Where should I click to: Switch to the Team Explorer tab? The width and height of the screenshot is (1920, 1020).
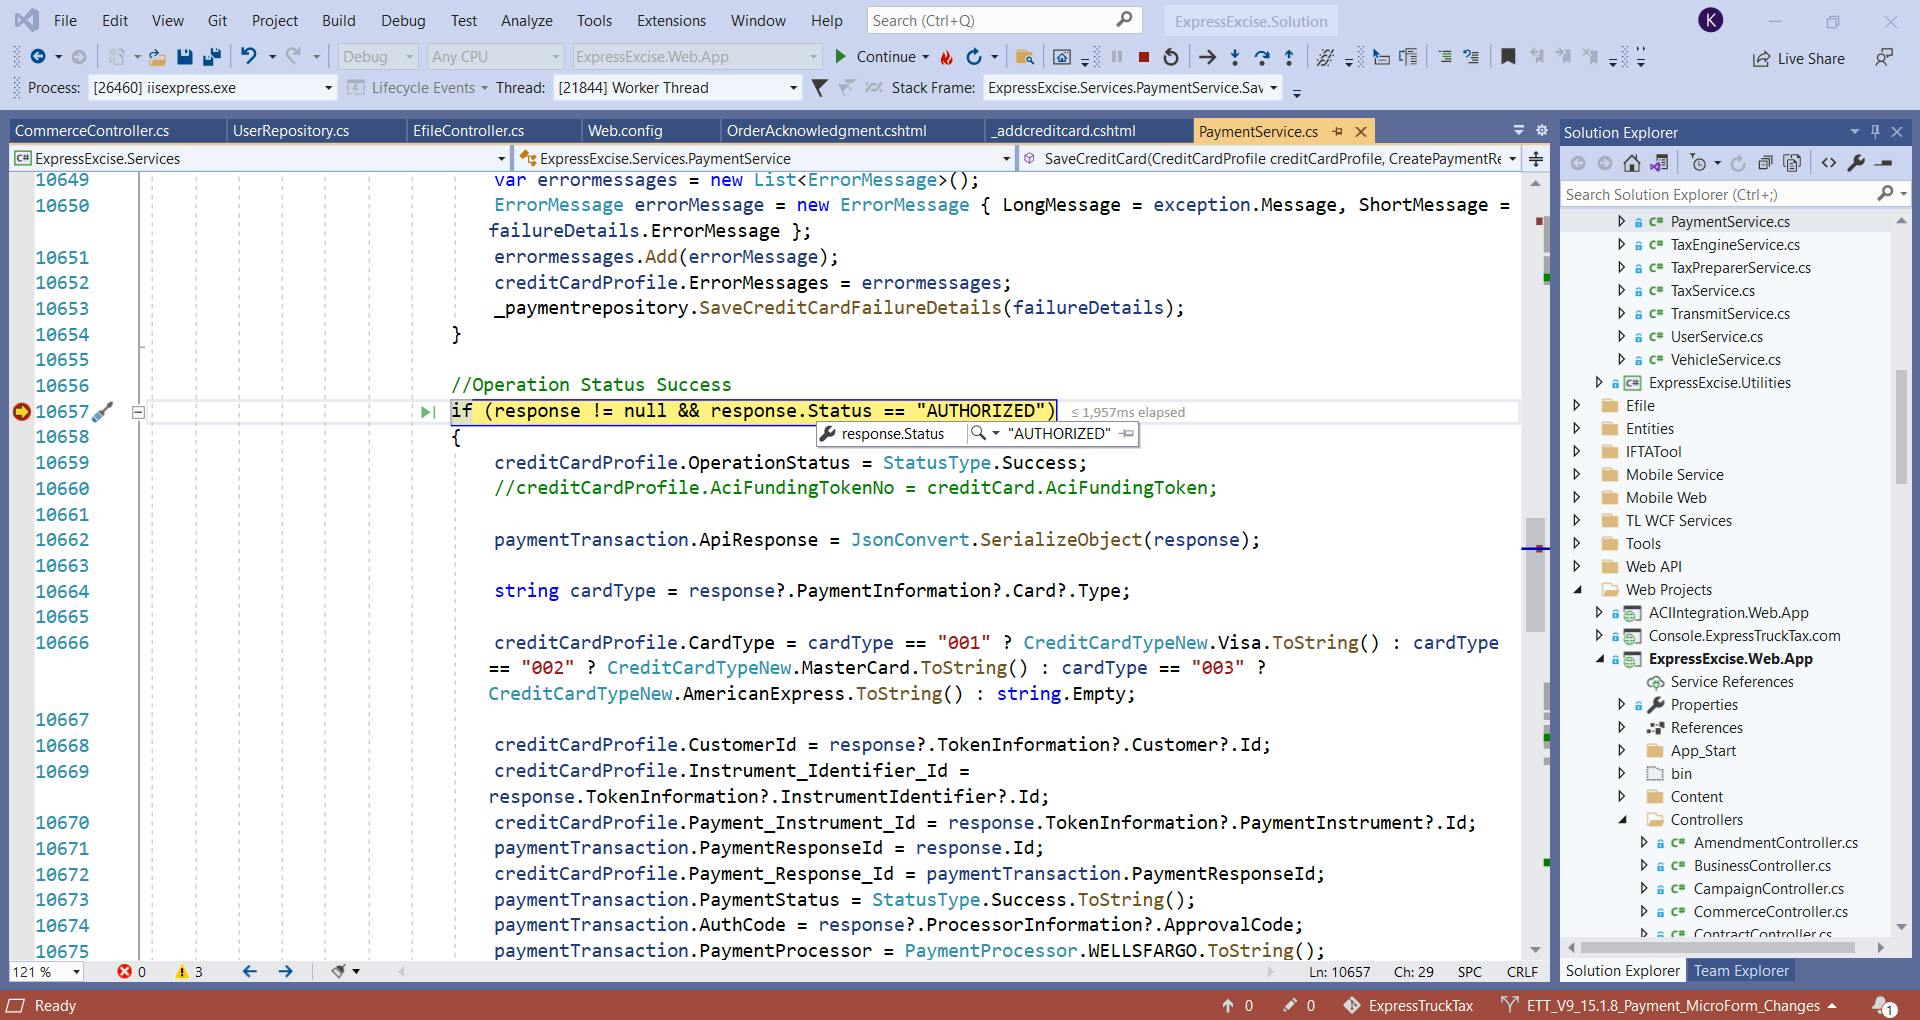[x=1741, y=971]
